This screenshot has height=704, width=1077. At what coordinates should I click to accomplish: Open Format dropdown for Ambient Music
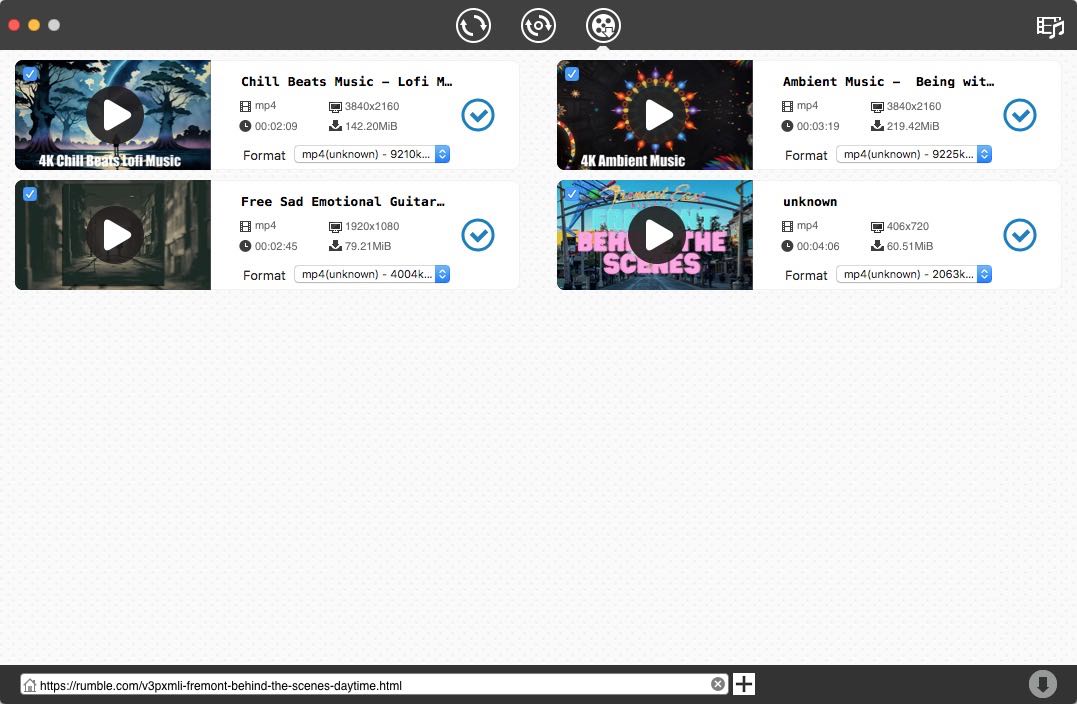coord(914,154)
